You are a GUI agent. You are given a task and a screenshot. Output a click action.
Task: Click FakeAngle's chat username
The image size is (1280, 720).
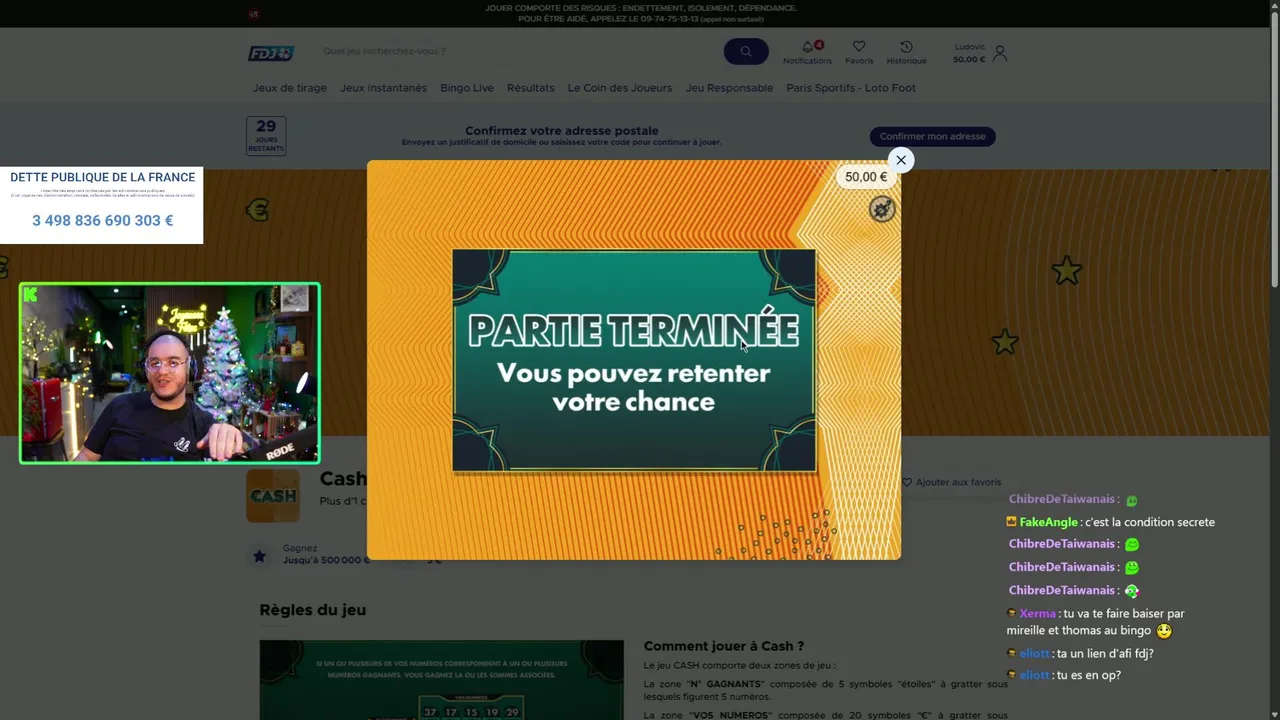tap(1048, 522)
